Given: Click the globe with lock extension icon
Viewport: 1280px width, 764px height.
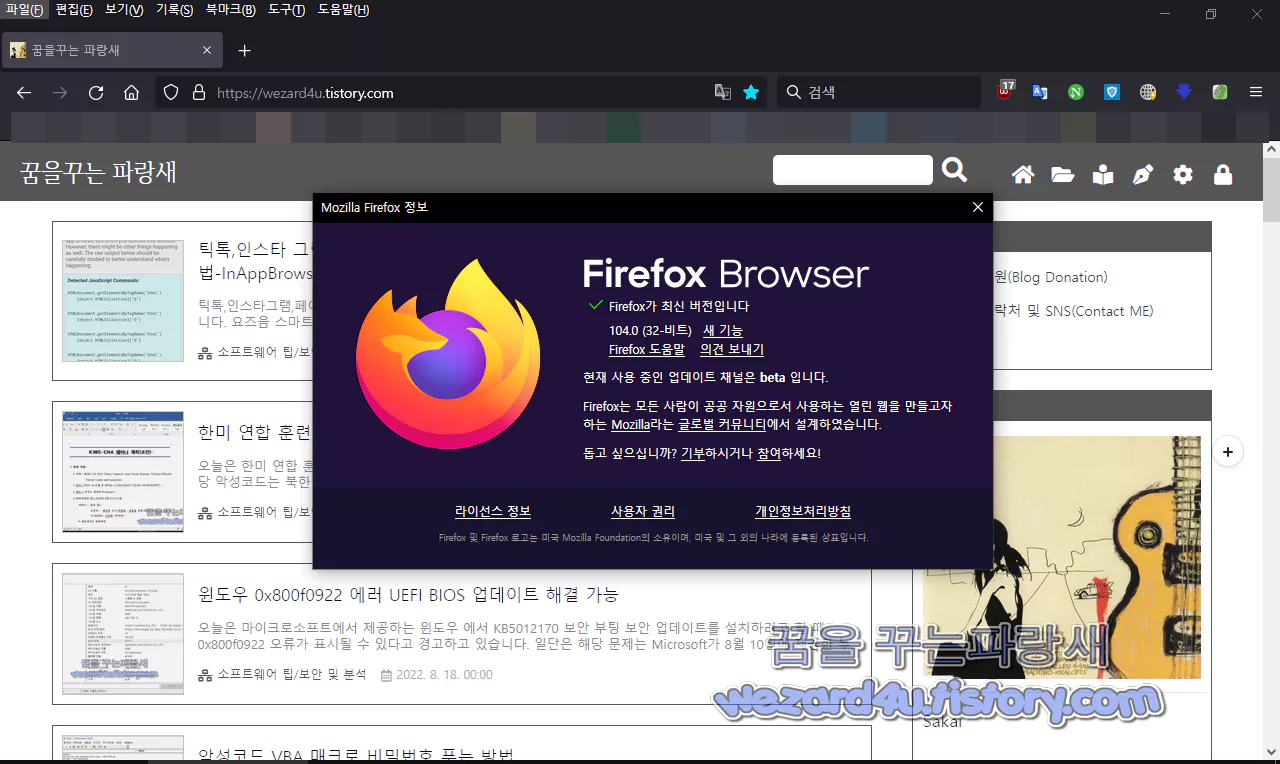Looking at the screenshot, I should [1148, 92].
